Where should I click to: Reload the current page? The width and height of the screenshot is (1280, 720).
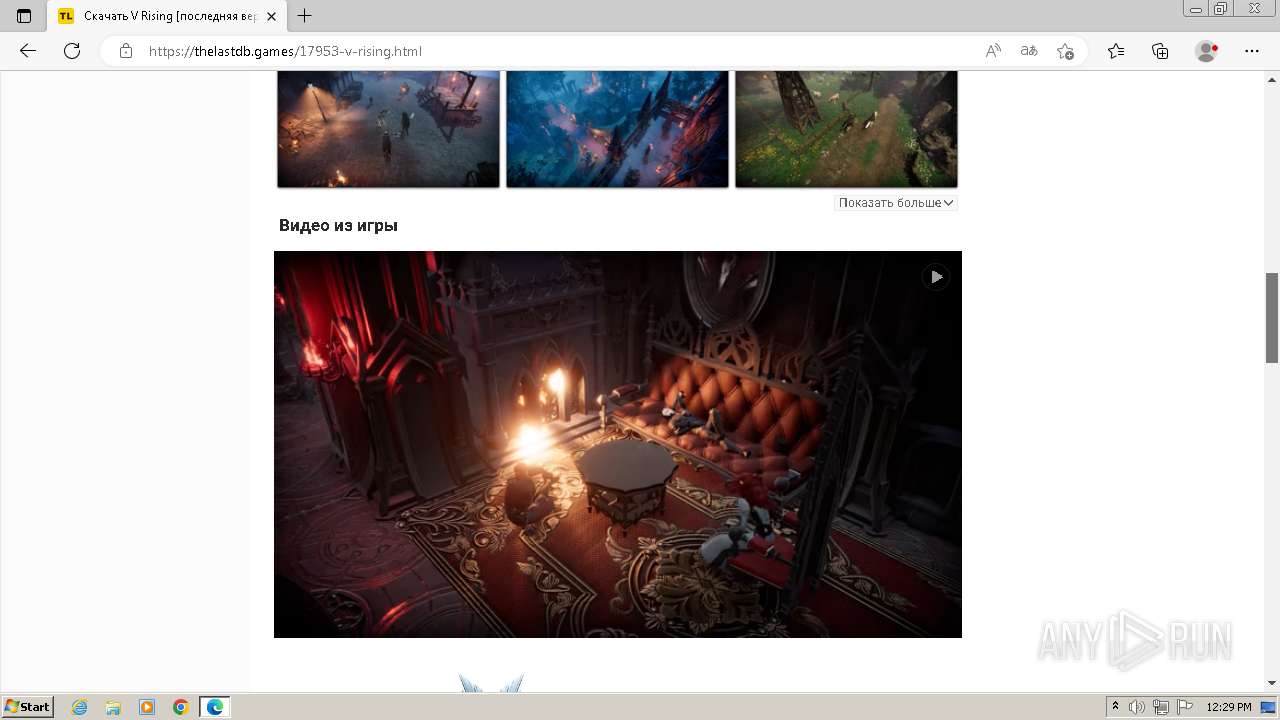pos(72,51)
